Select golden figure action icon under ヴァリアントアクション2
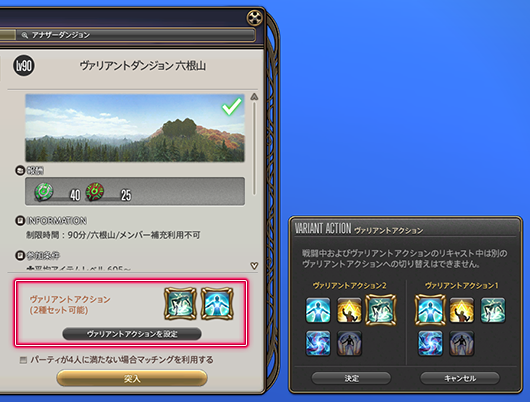Viewport: 530px width, 402px height. 349,310
